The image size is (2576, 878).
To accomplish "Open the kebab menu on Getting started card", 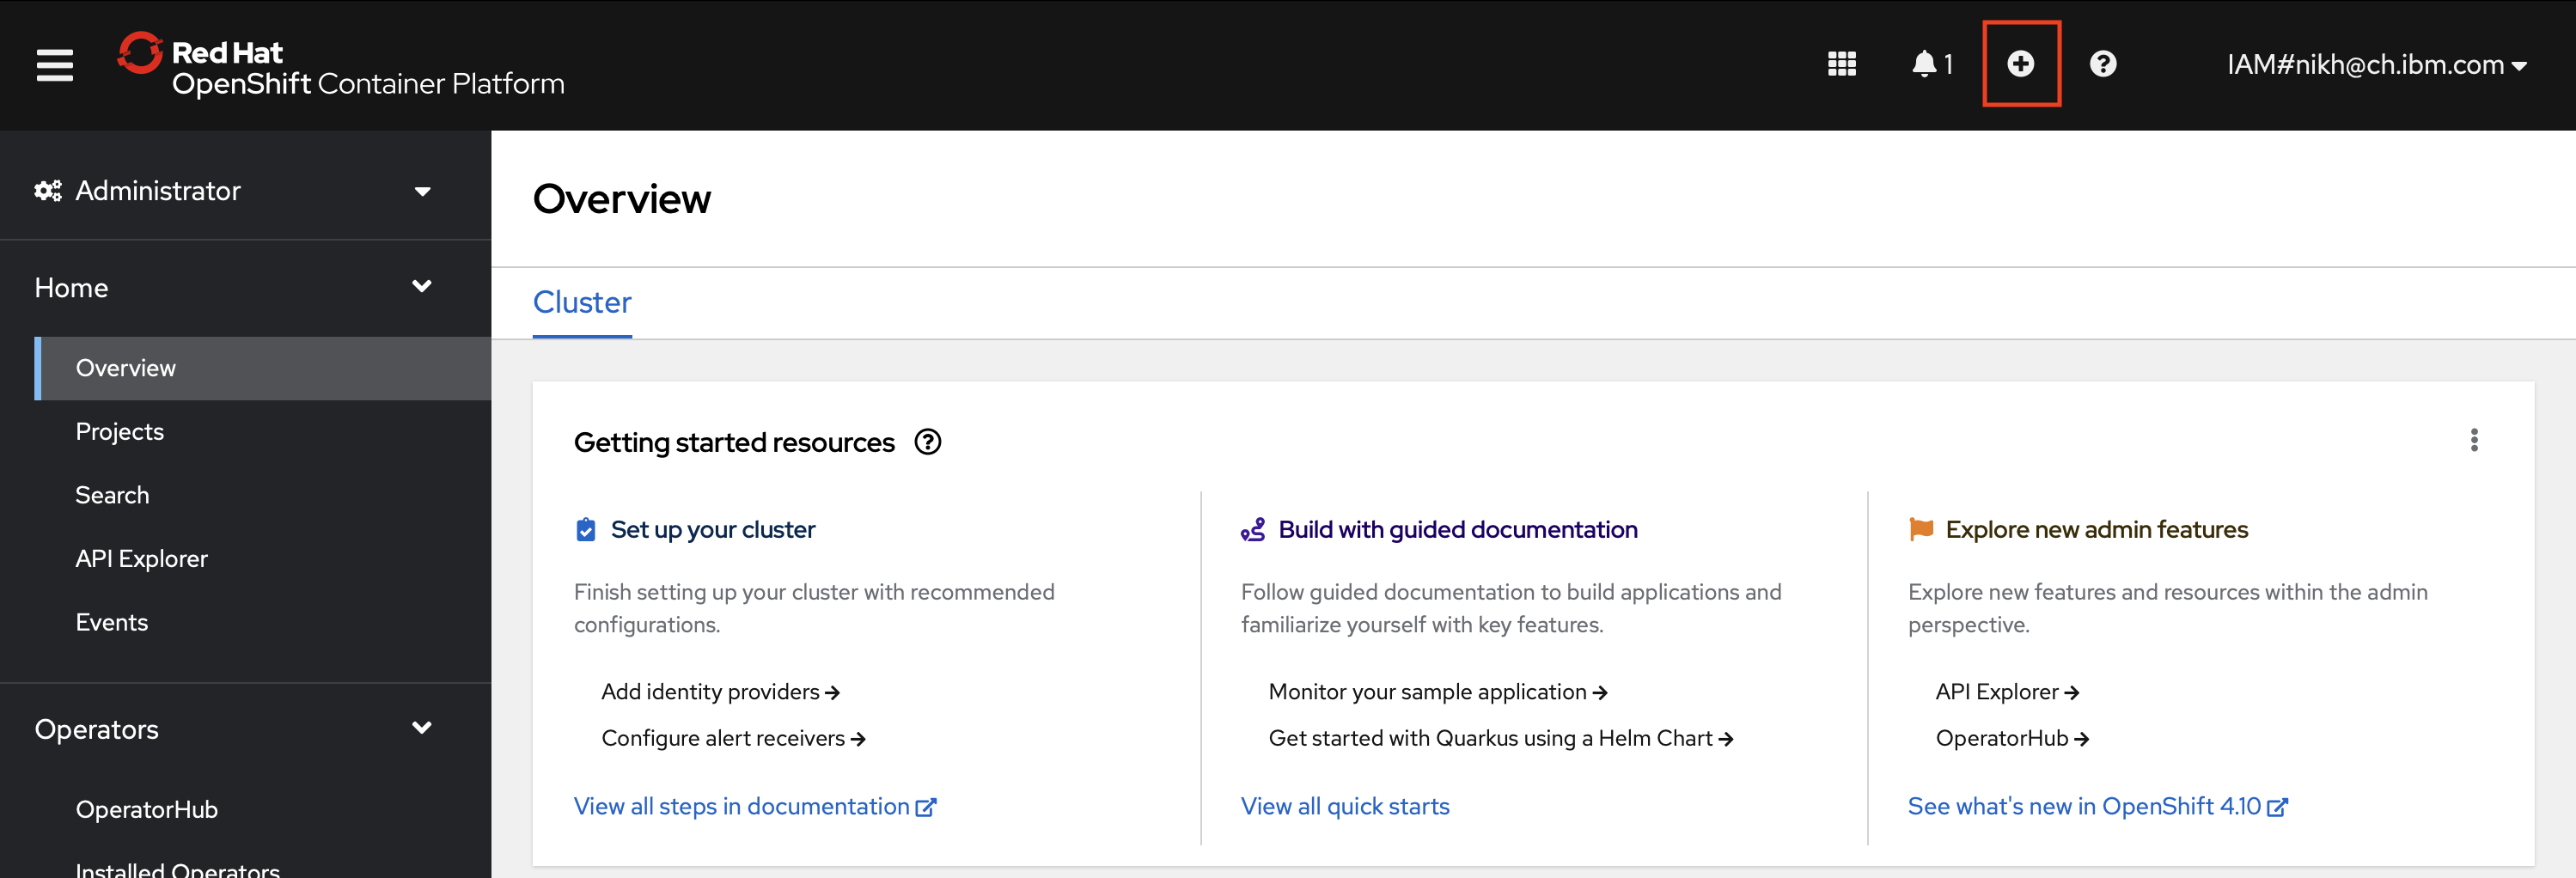I will [x=2473, y=440].
